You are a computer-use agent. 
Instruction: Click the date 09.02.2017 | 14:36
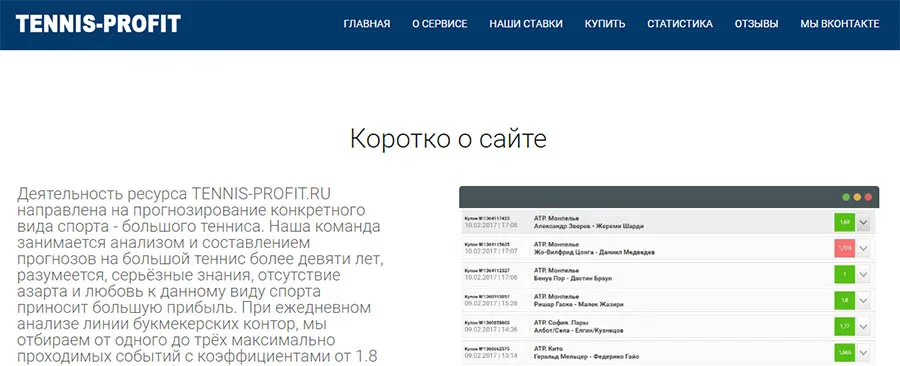[x=491, y=329]
